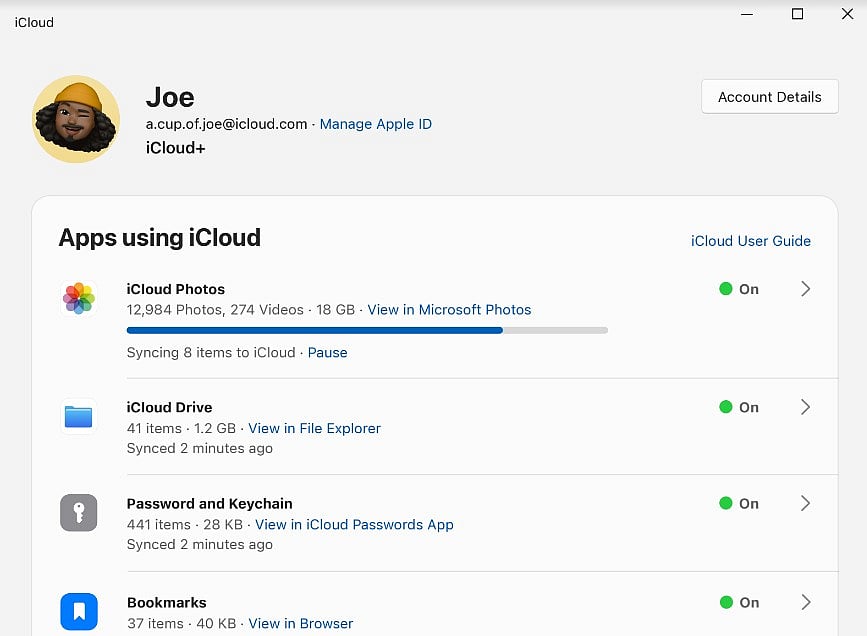Pause the syncing of 8 items
Viewport: 867px width, 636px height.
328,352
